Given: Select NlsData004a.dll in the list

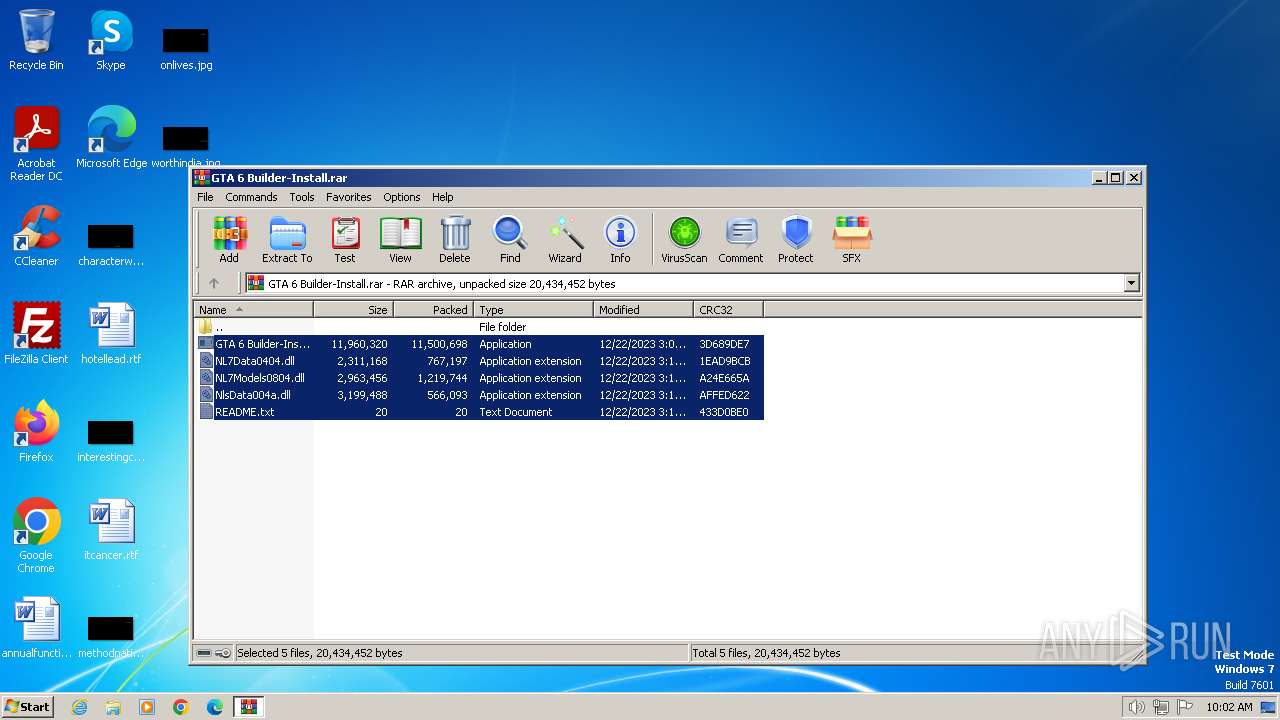Looking at the screenshot, I should point(479,395).
